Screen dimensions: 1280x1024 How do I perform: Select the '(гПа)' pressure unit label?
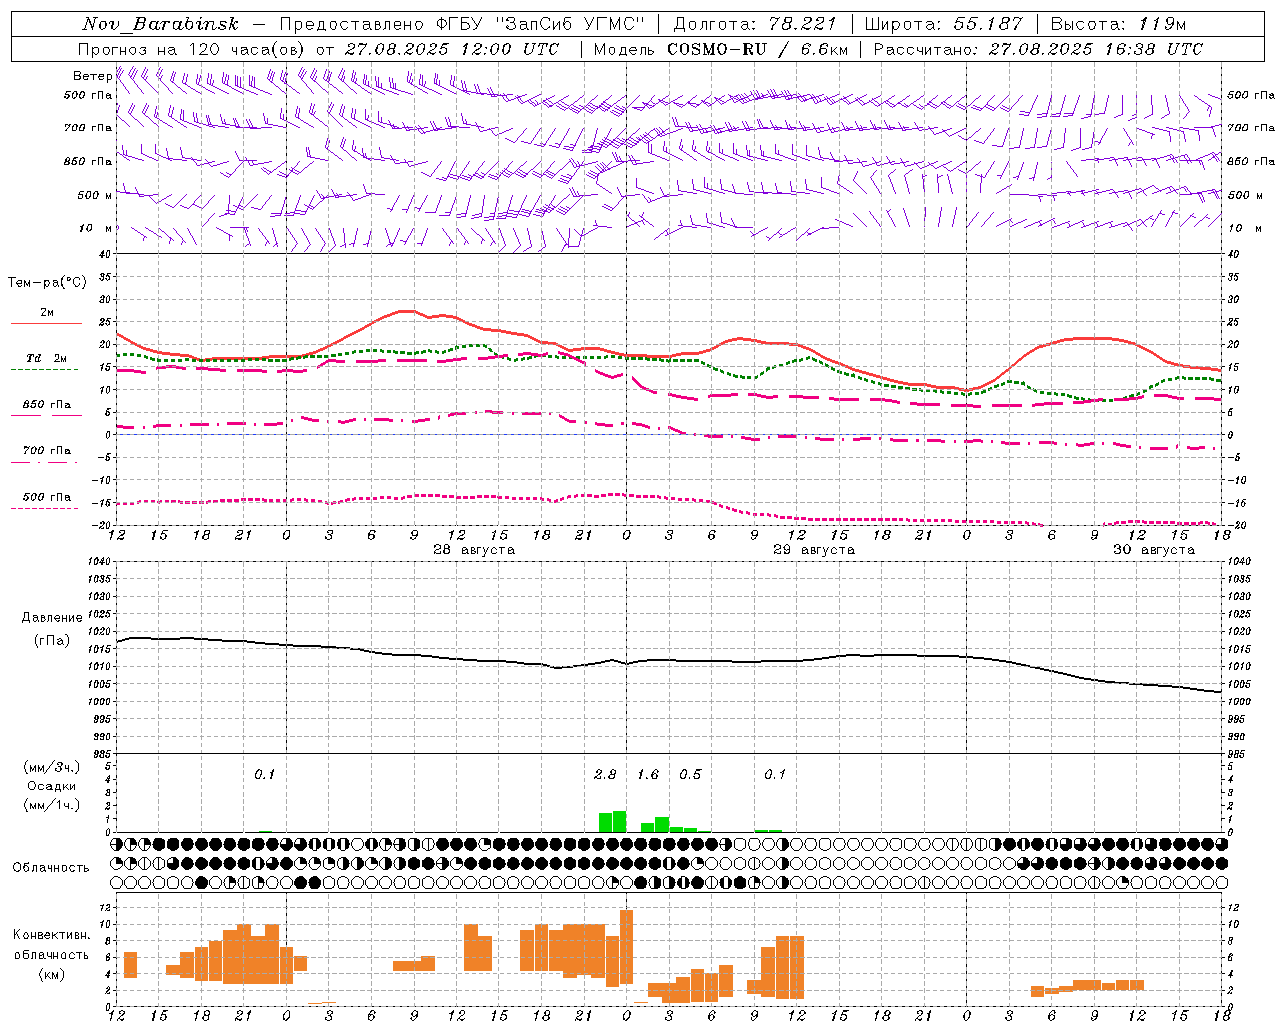coord(52,641)
